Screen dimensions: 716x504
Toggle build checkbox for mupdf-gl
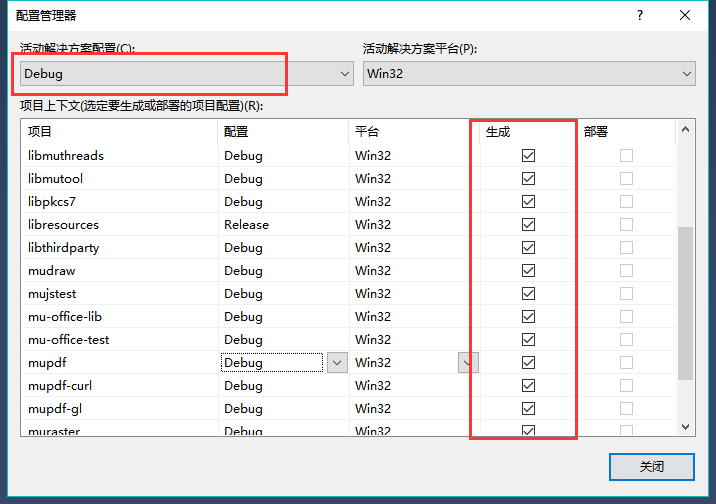pyautogui.click(x=528, y=409)
